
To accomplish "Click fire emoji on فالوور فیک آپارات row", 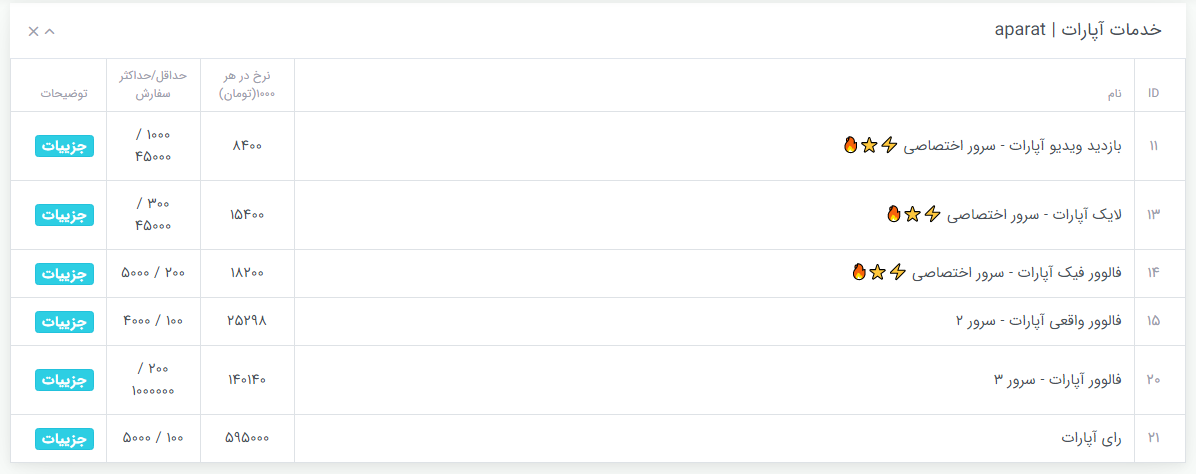I will (859, 272).
